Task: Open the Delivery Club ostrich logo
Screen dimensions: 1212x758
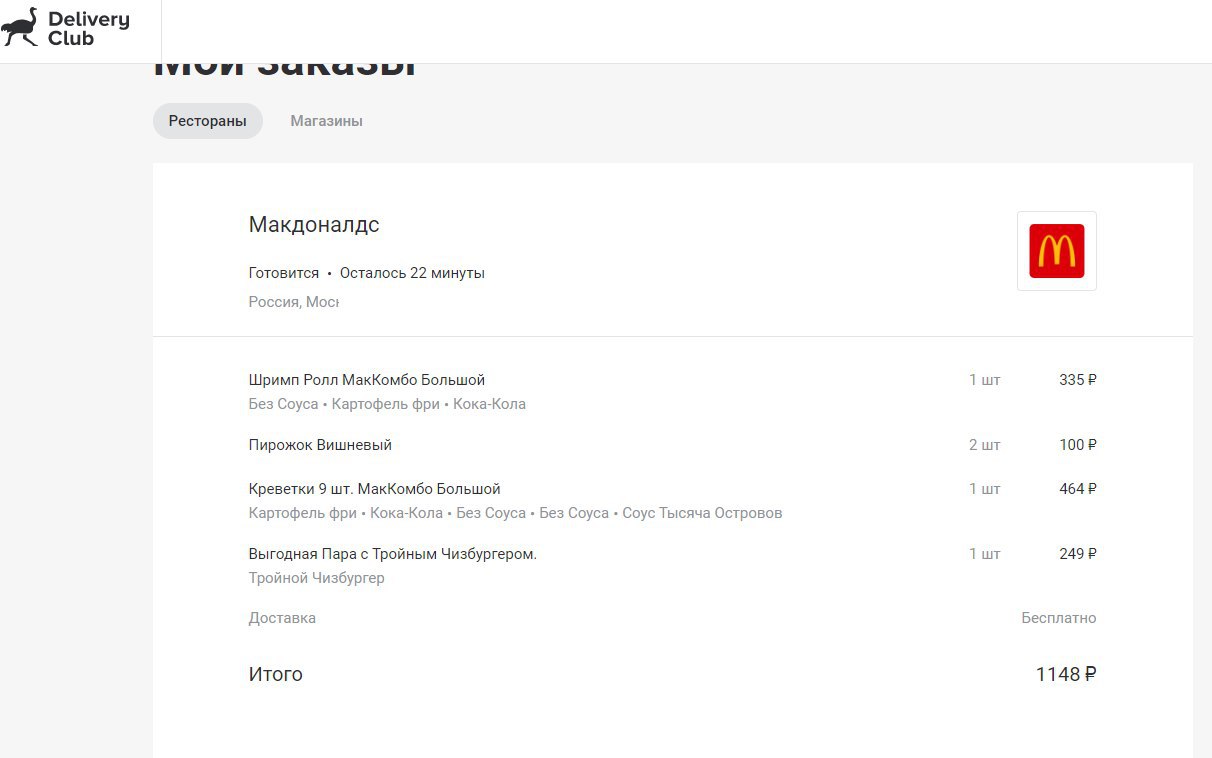Action: coord(65,28)
